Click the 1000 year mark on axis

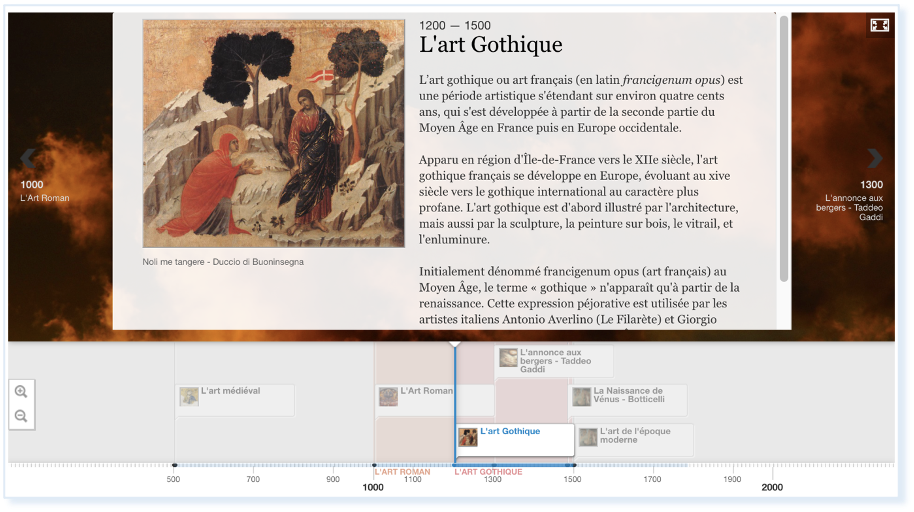coord(373,487)
